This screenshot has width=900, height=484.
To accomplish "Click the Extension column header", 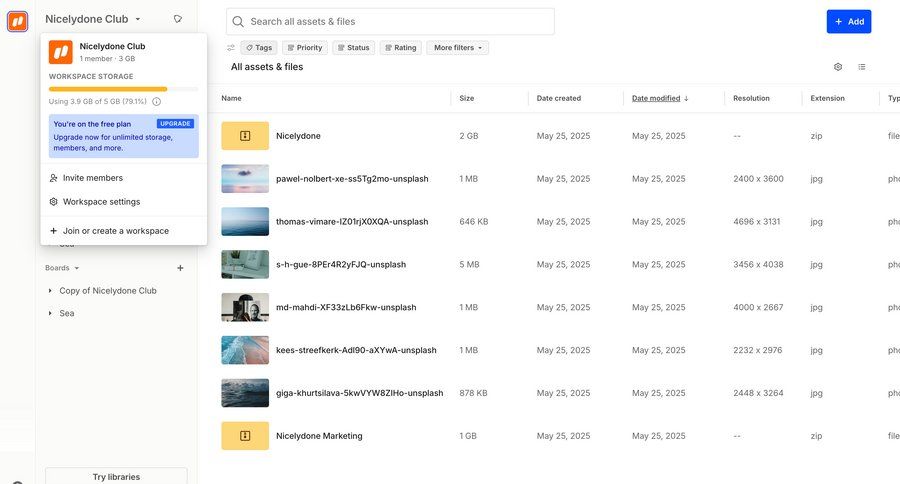I will (x=828, y=98).
